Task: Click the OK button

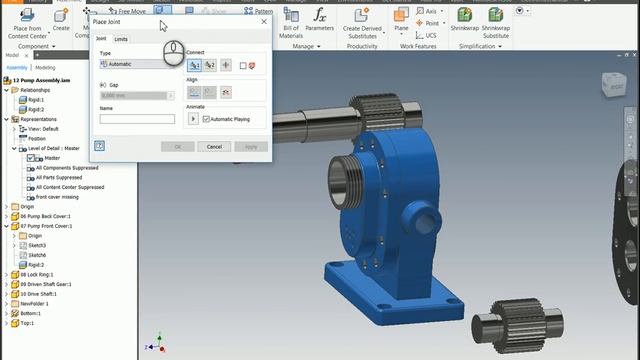Action: pos(178,147)
